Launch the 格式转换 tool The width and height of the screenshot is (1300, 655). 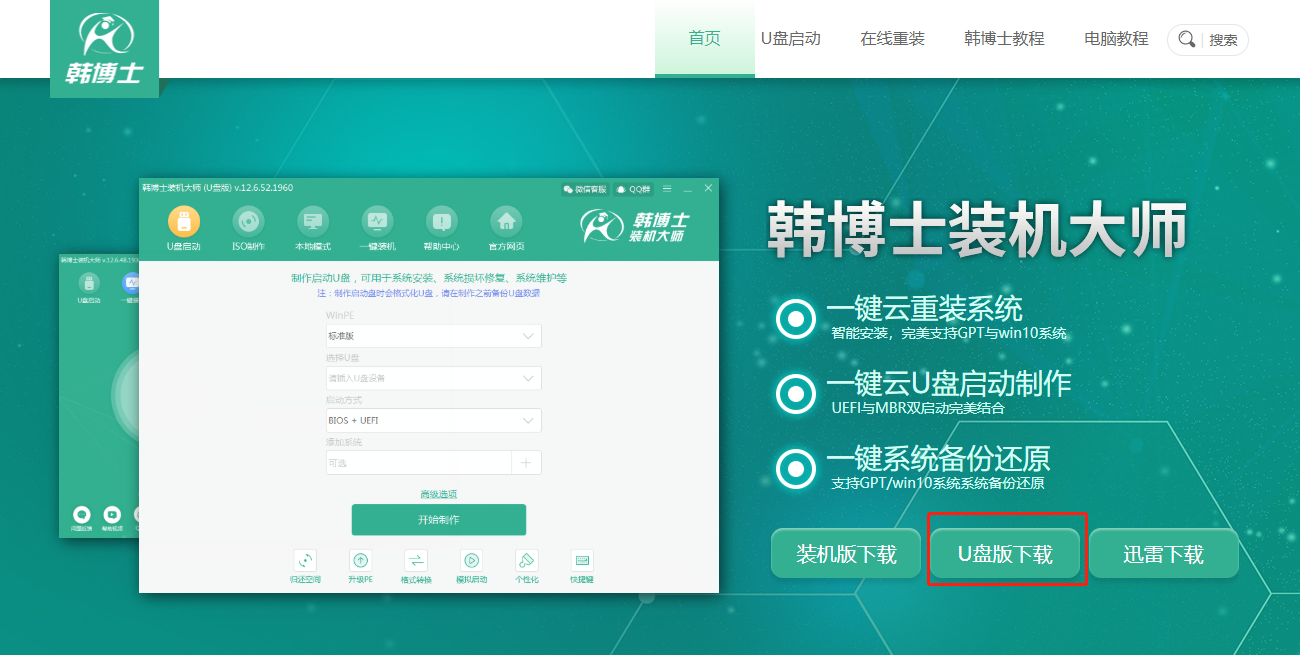coord(415,565)
